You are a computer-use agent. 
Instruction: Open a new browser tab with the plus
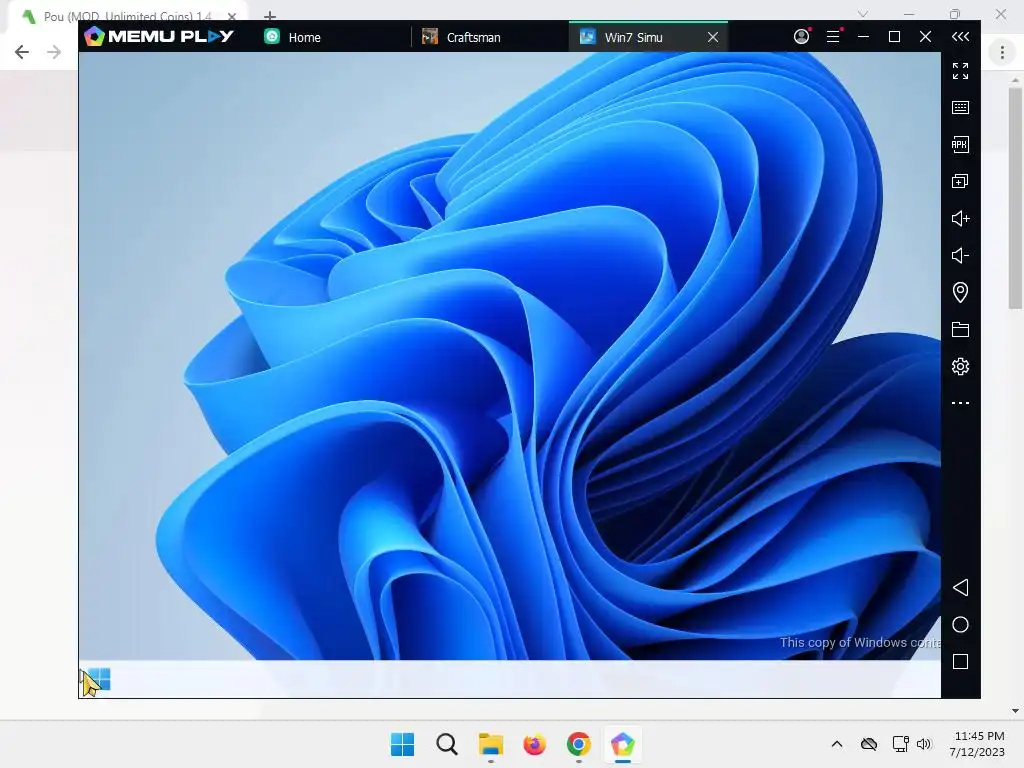click(x=270, y=15)
